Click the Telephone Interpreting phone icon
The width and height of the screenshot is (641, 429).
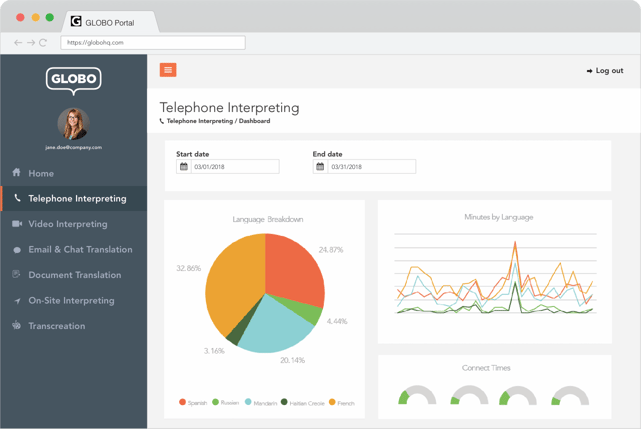[x=17, y=198]
